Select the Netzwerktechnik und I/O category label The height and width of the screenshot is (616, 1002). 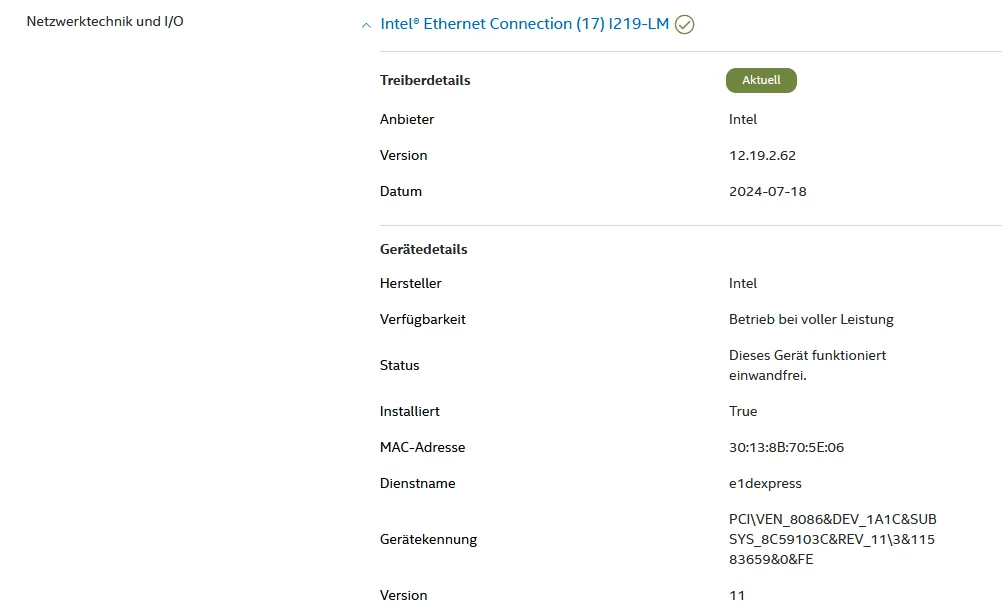(x=105, y=21)
